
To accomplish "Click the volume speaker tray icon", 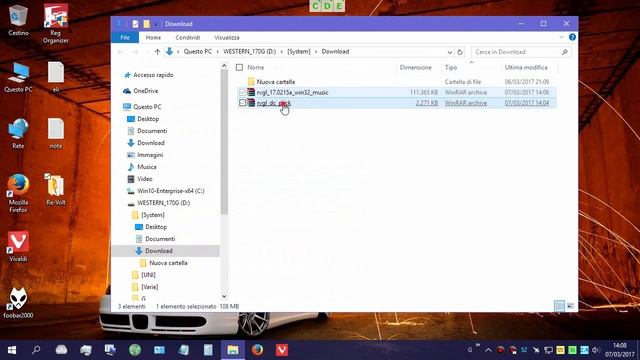I will coord(596,350).
